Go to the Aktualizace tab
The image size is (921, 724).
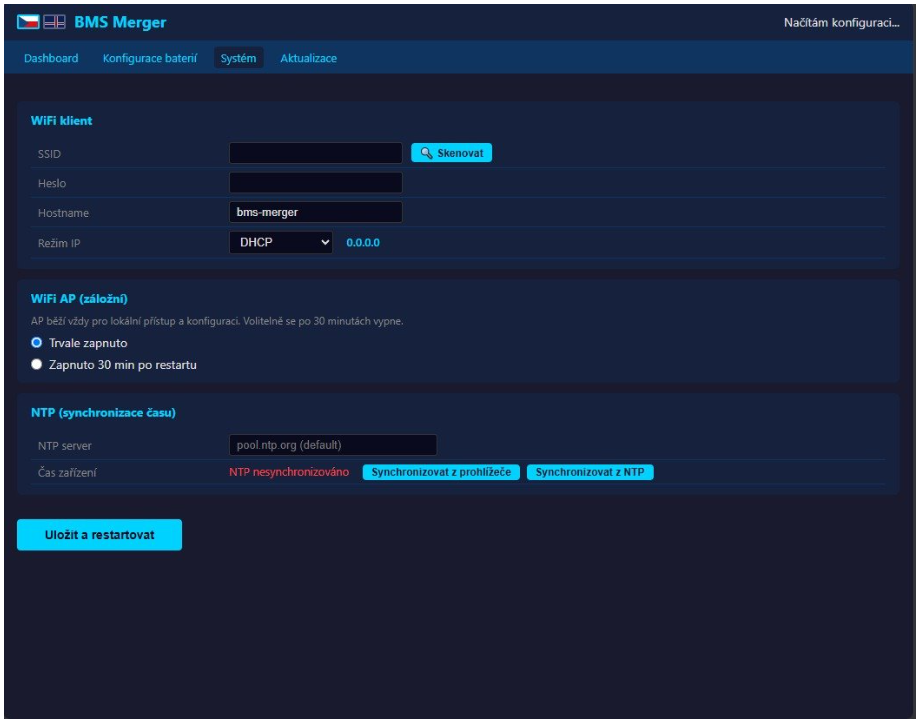pyautogui.click(x=308, y=58)
